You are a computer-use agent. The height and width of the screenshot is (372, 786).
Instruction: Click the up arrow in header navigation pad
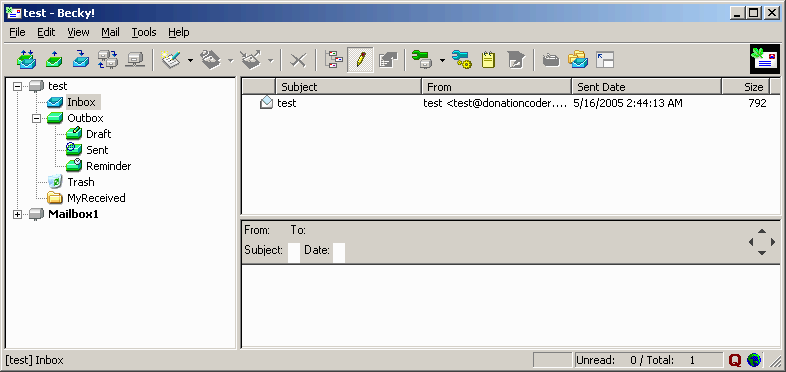[761, 231]
